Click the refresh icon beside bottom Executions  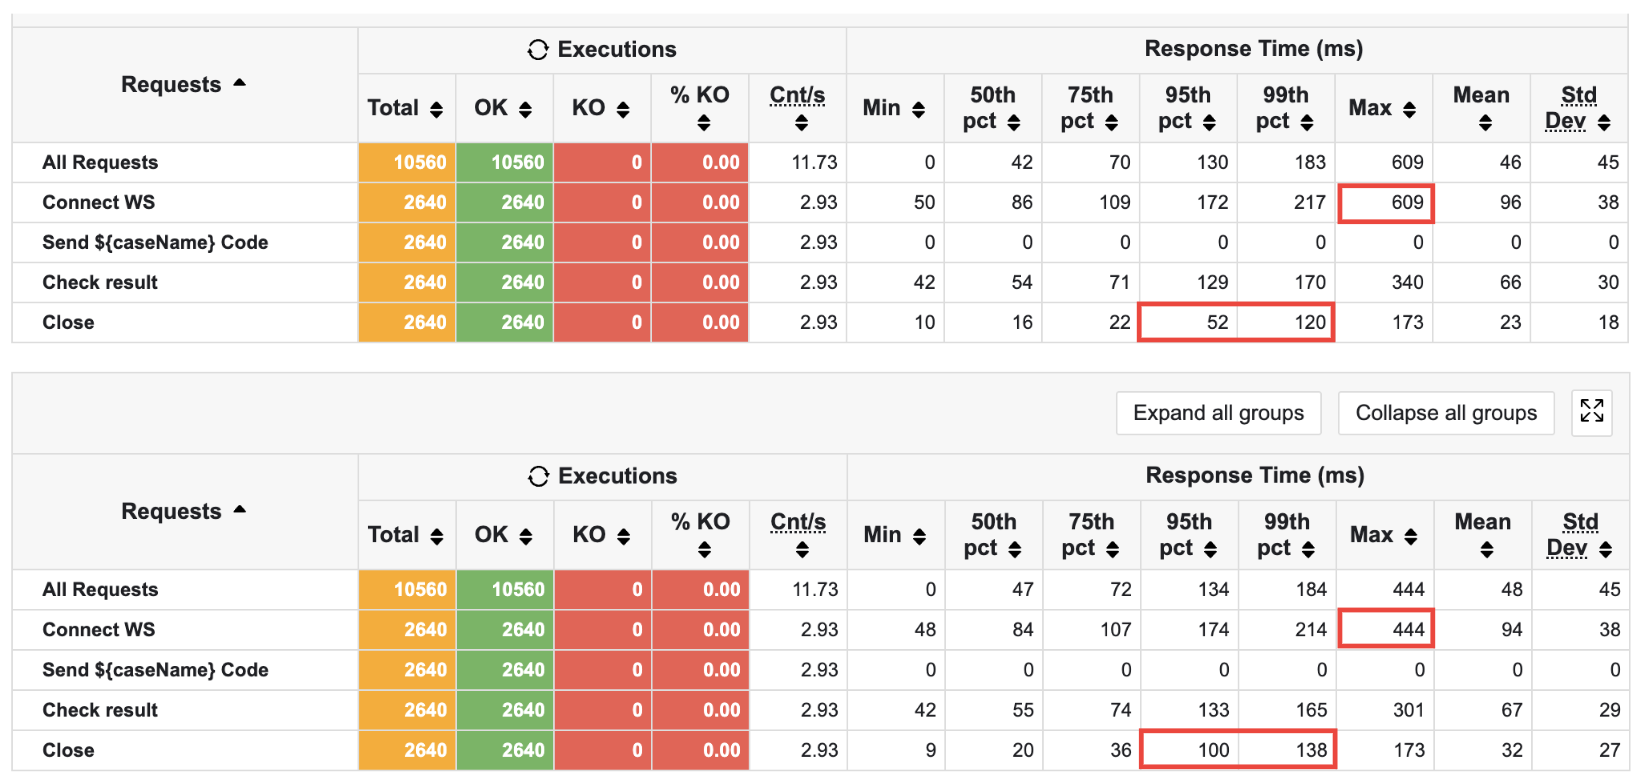point(538,477)
